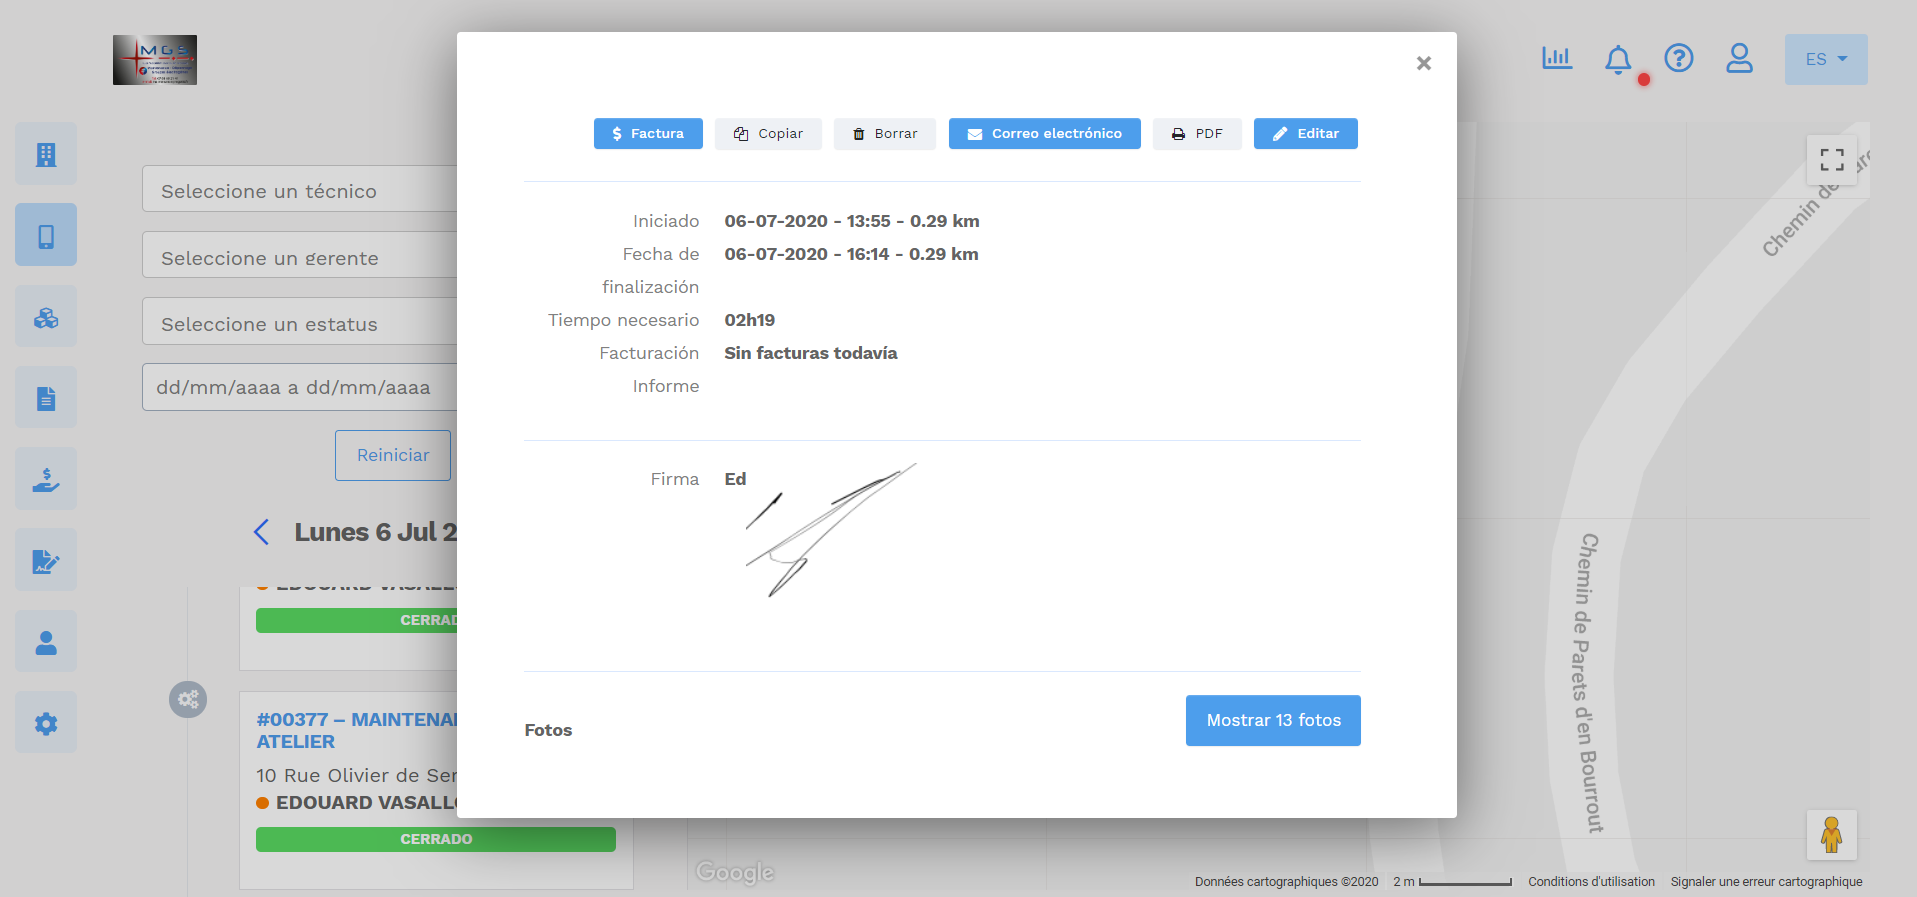Screen dimensions: 1917x897
Task: Open document icon in sidebar
Action: coord(46,398)
